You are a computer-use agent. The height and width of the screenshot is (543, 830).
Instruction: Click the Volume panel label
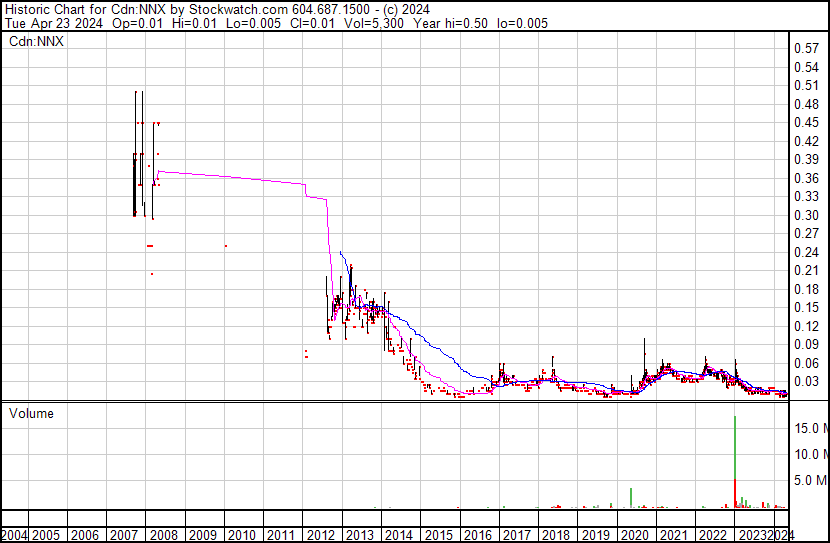(31, 413)
